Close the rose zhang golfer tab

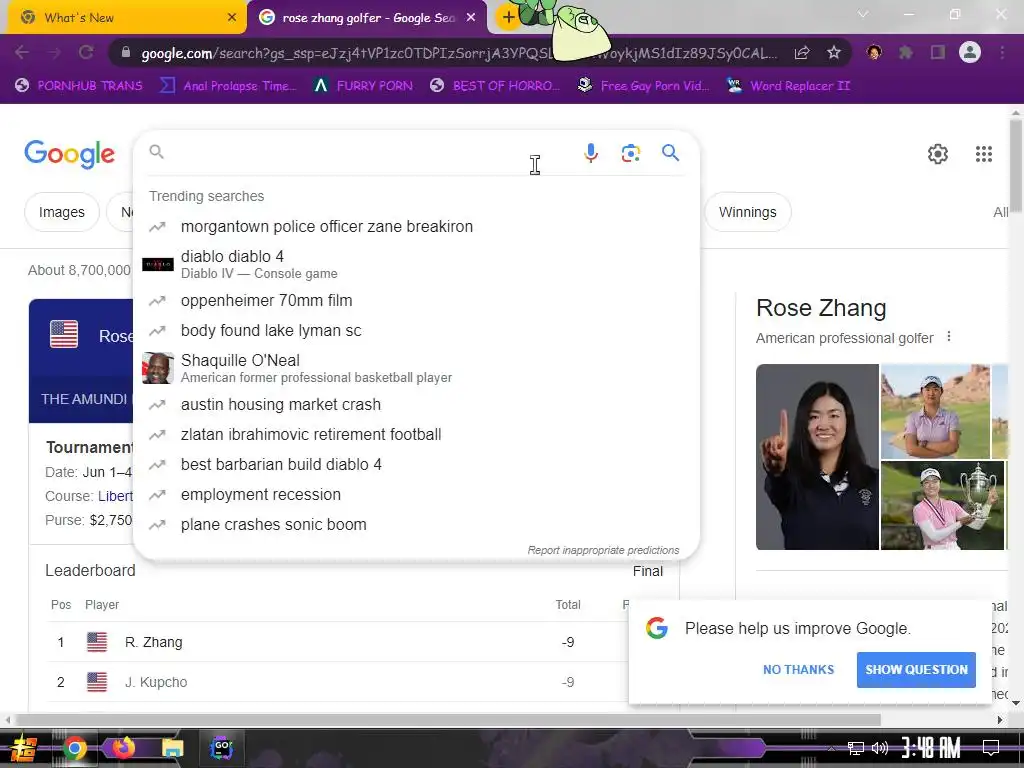click(x=471, y=18)
